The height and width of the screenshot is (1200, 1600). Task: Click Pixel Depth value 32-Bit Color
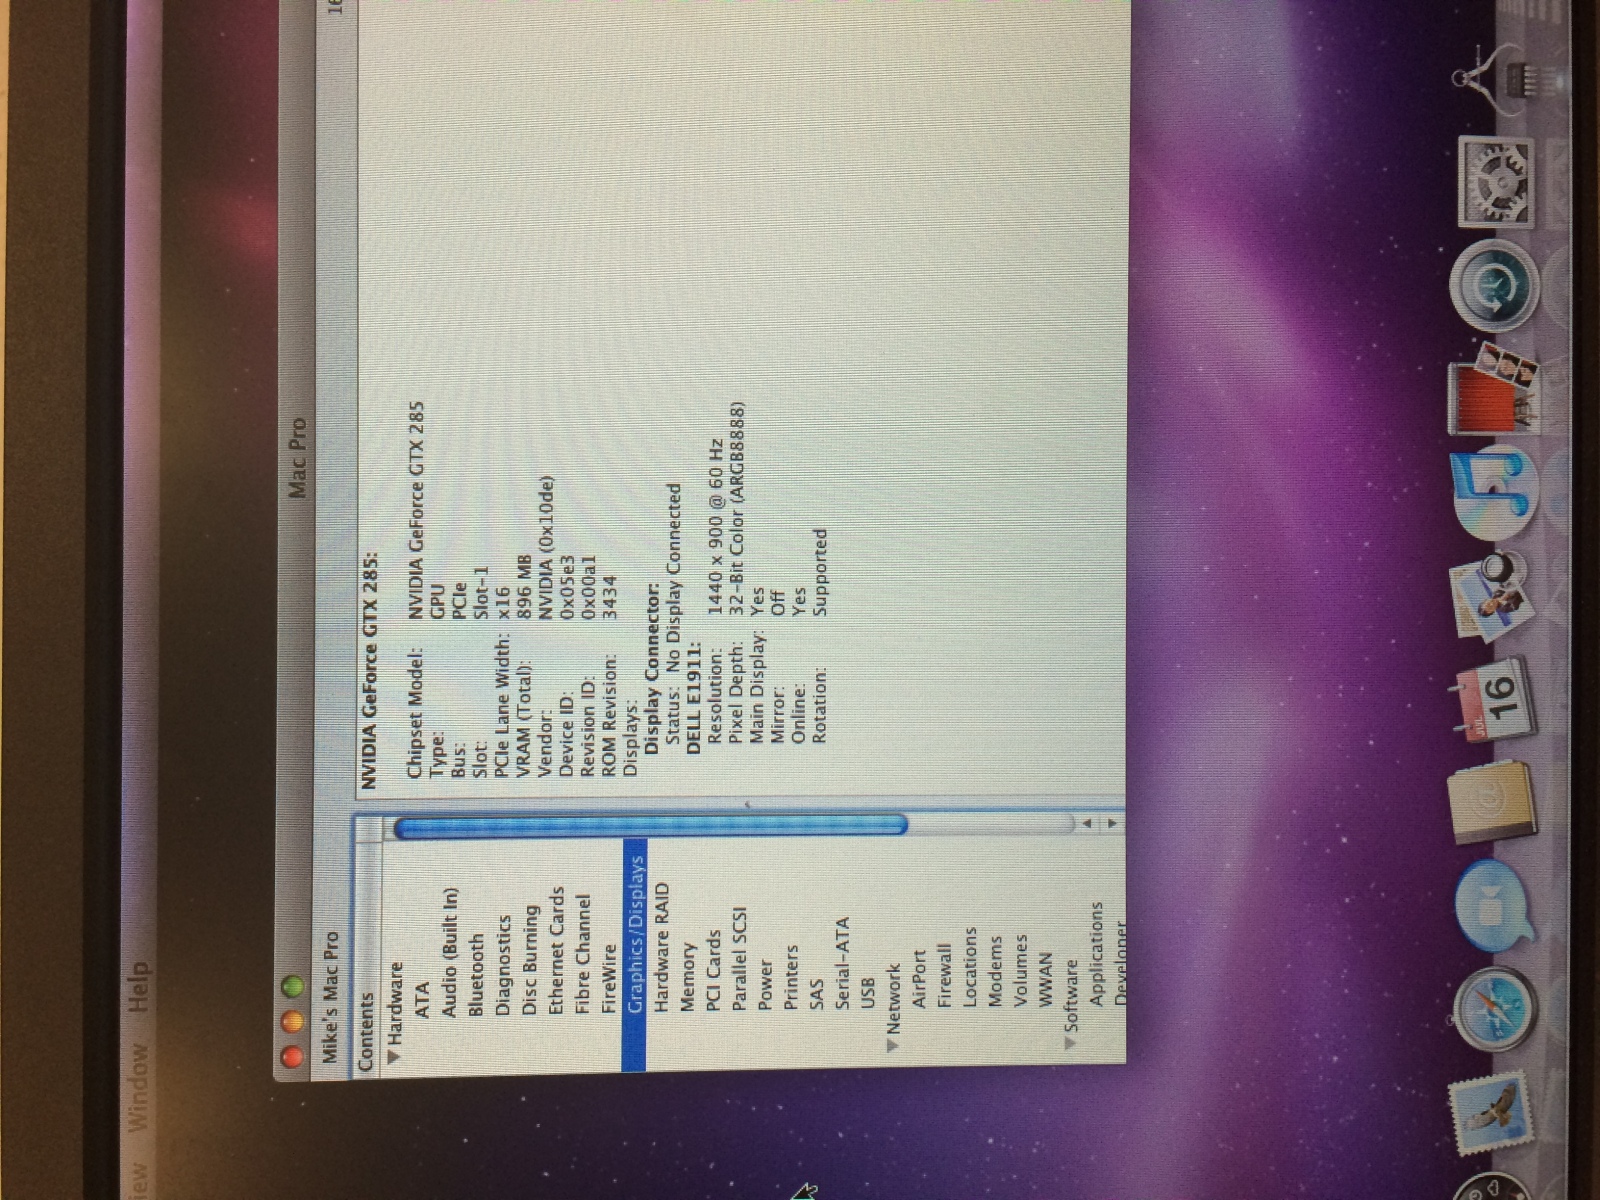pos(737,509)
